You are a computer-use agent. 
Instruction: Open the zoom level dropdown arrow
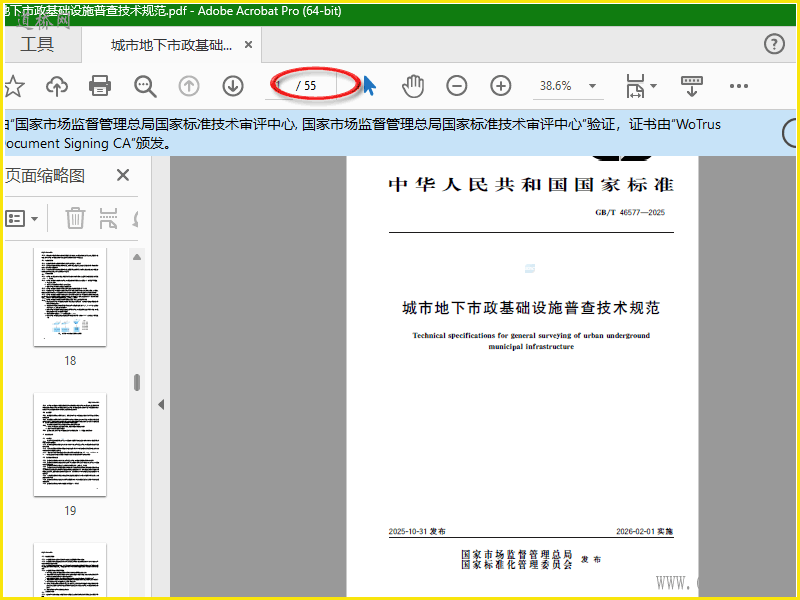[592, 86]
